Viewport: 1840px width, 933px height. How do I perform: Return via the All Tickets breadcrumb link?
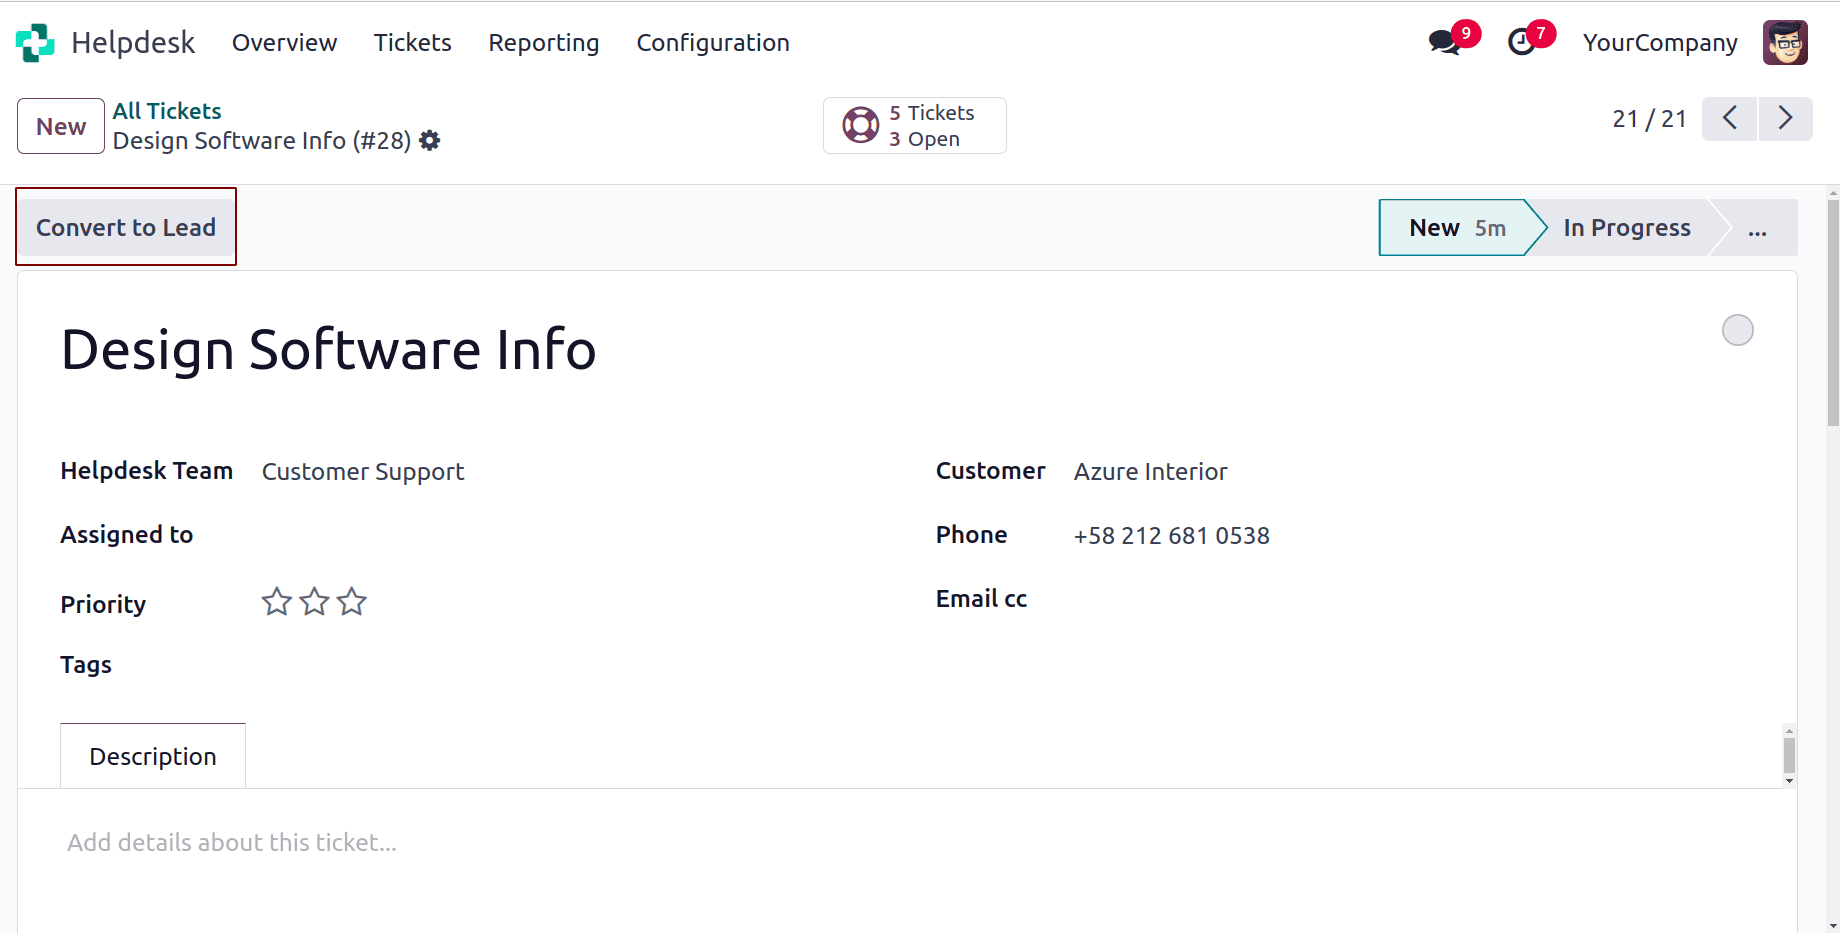pyautogui.click(x=166, y=110)
